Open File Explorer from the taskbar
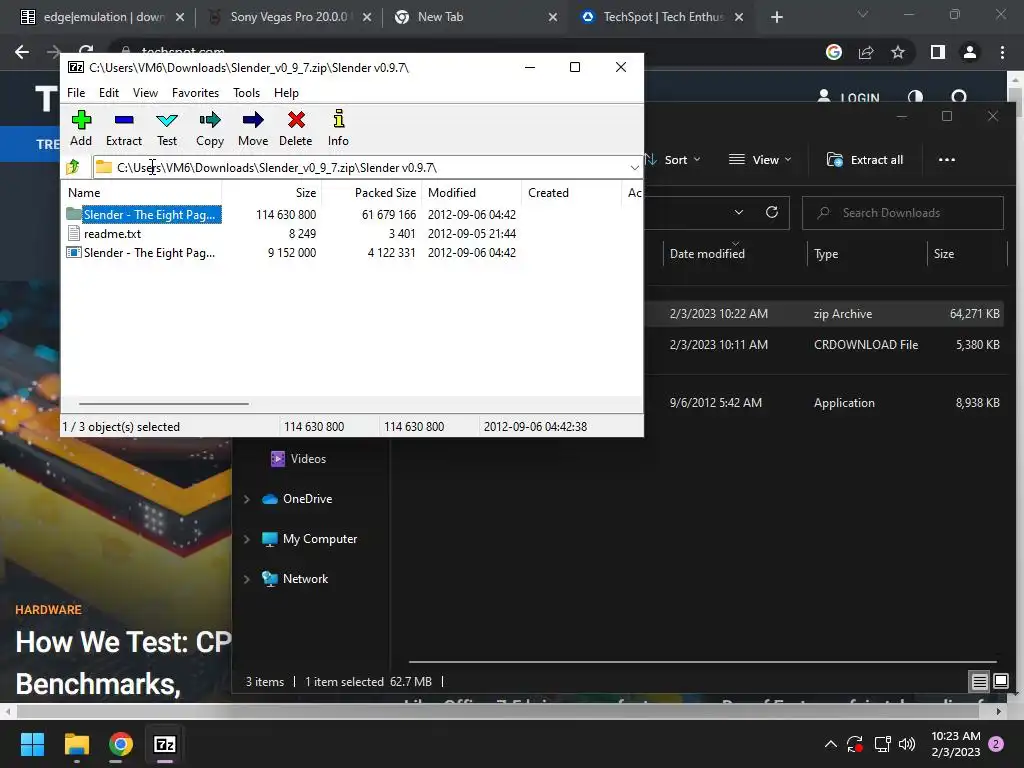The width and height of the screenshot is (1024, 768). (x=76, y=744)
